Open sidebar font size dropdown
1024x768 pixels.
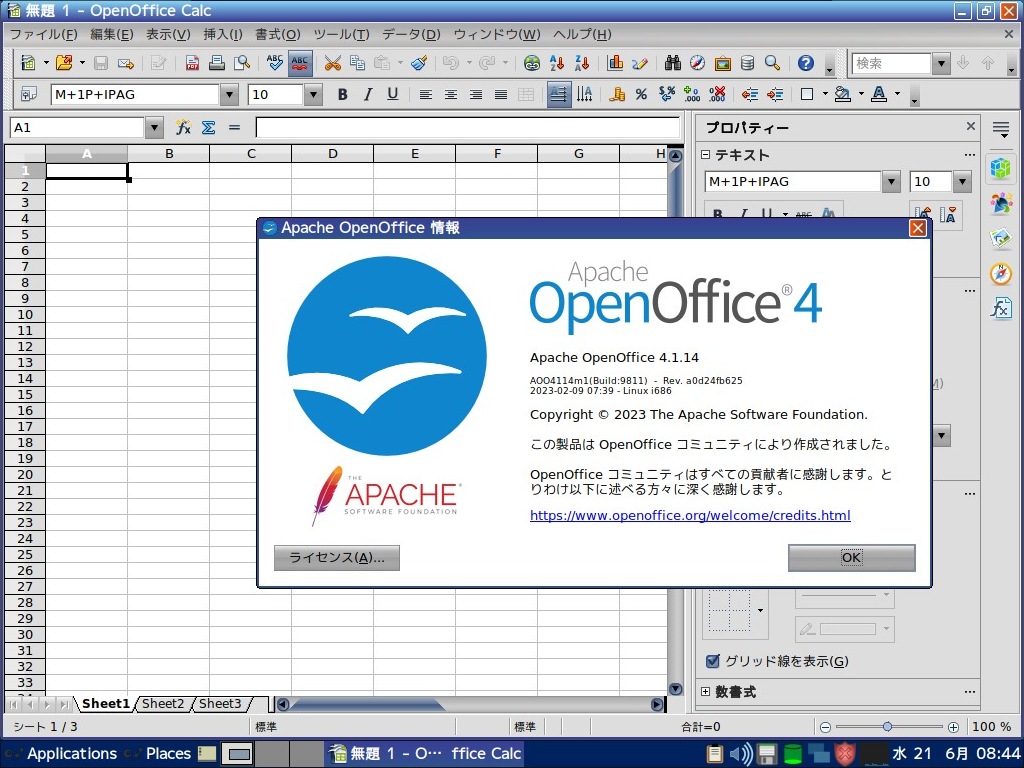click(x=962, y=182)
